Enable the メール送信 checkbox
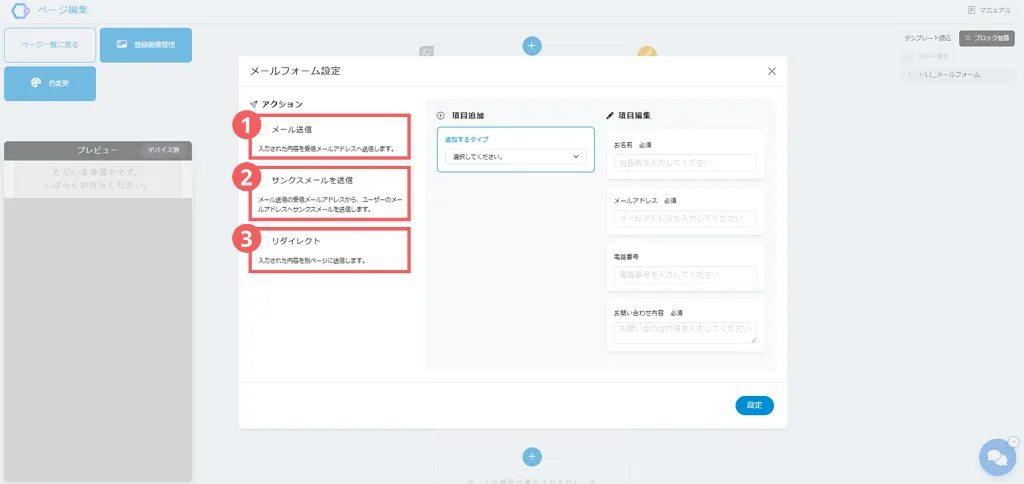 coord(263,129)
